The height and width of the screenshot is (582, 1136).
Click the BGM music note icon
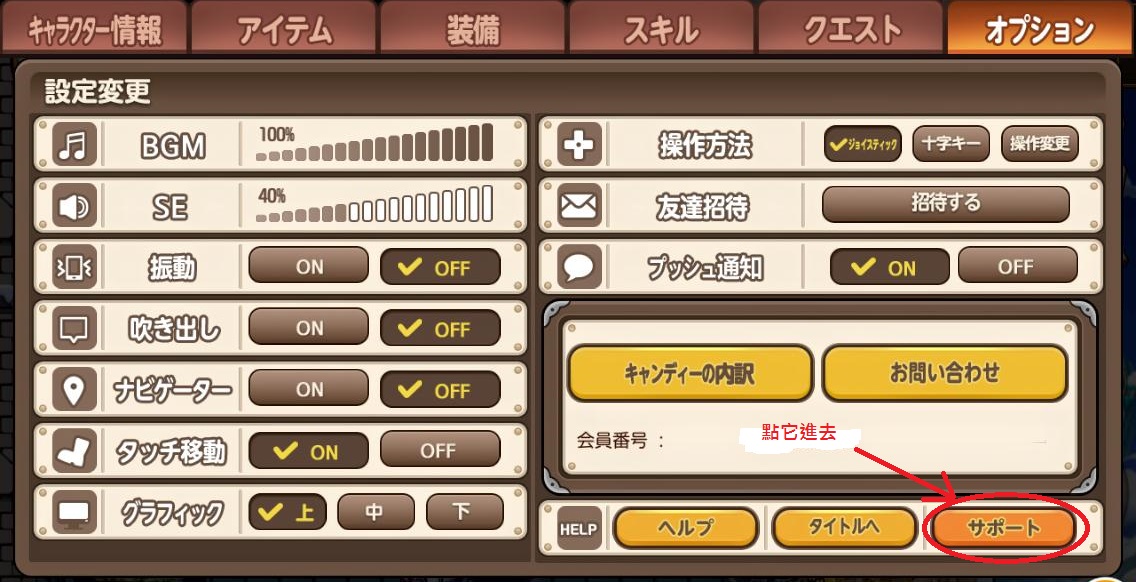tap(75, 146)
